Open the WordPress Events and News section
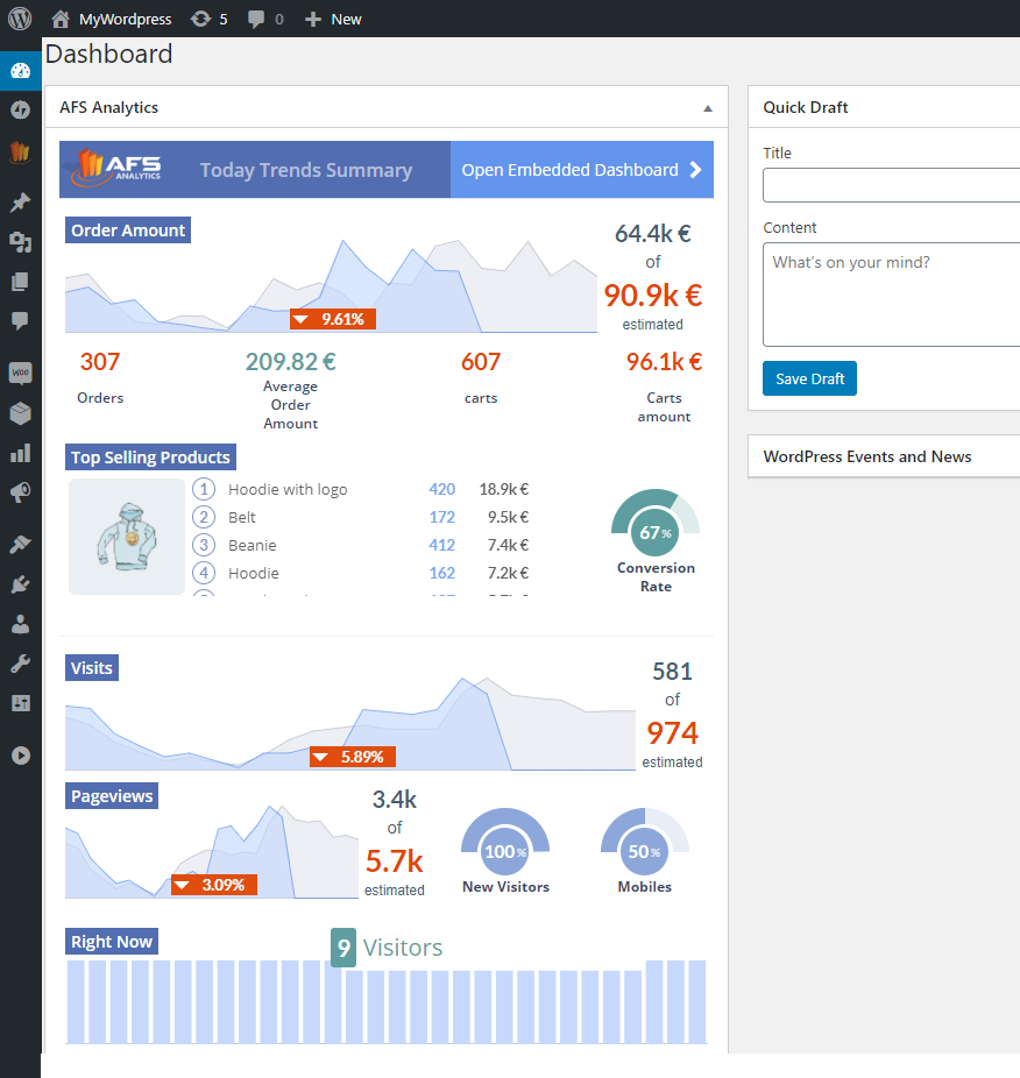This screenshot has height=1078, width=1020. (x=867, y=456)
